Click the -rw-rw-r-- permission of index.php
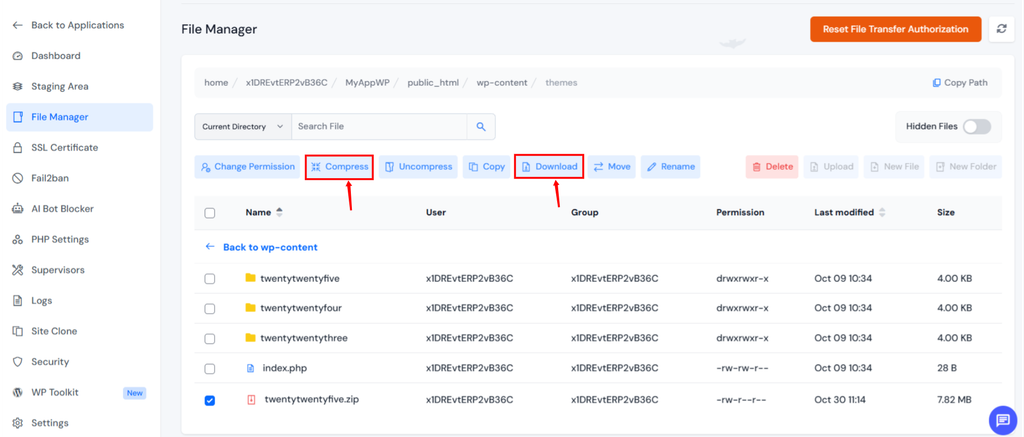This screenshot has width=1024, height=437. pyautogui.click(x=741, y=368)
